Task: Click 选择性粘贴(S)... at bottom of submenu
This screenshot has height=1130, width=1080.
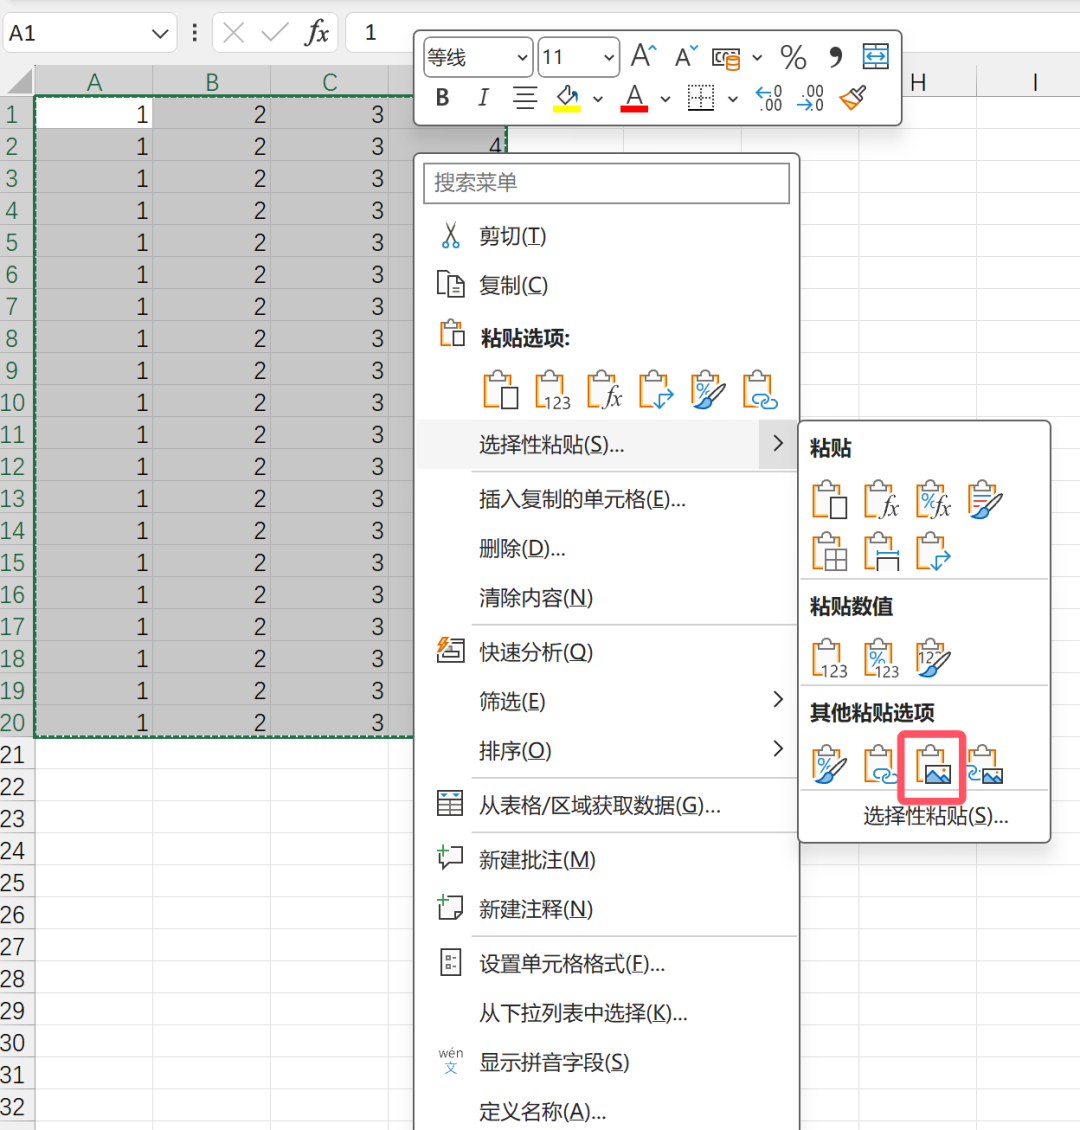Action: [935, 816]
